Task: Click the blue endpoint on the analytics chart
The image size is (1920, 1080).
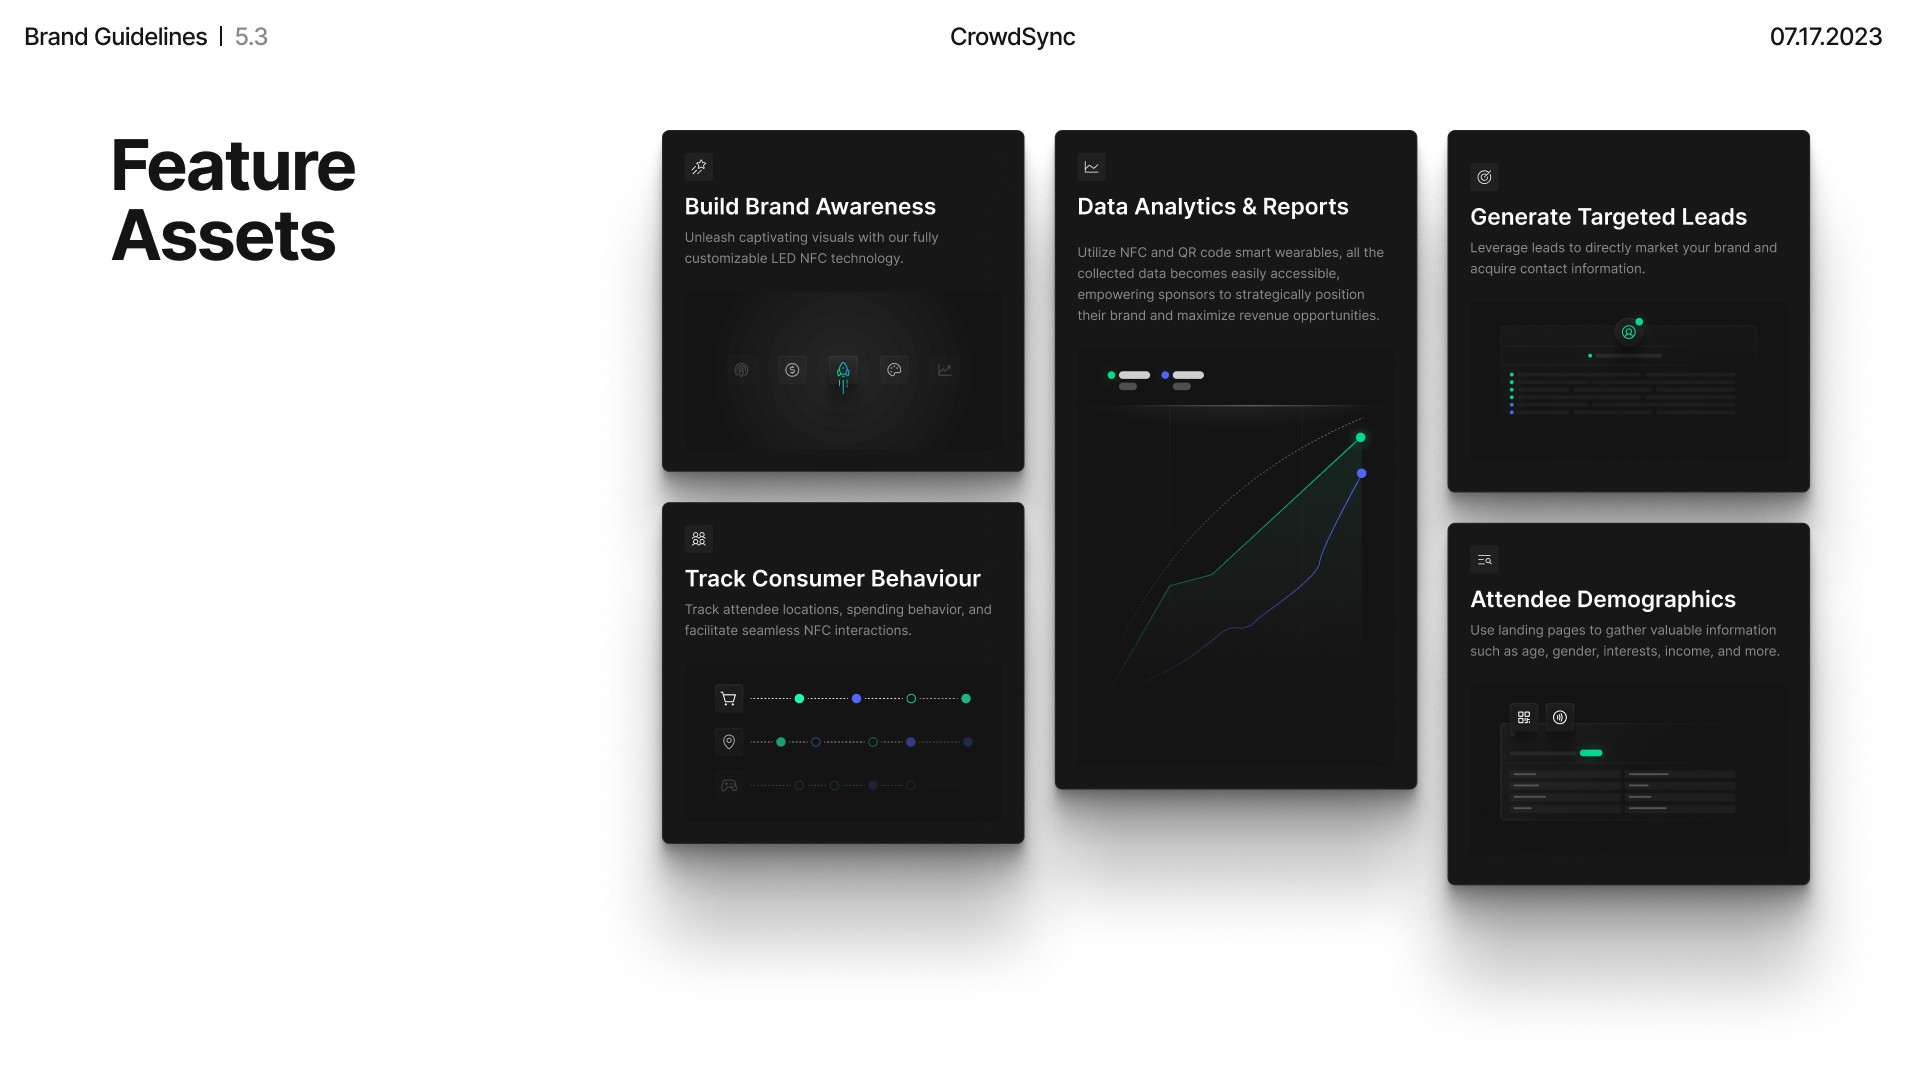Action: (1361, 474)
